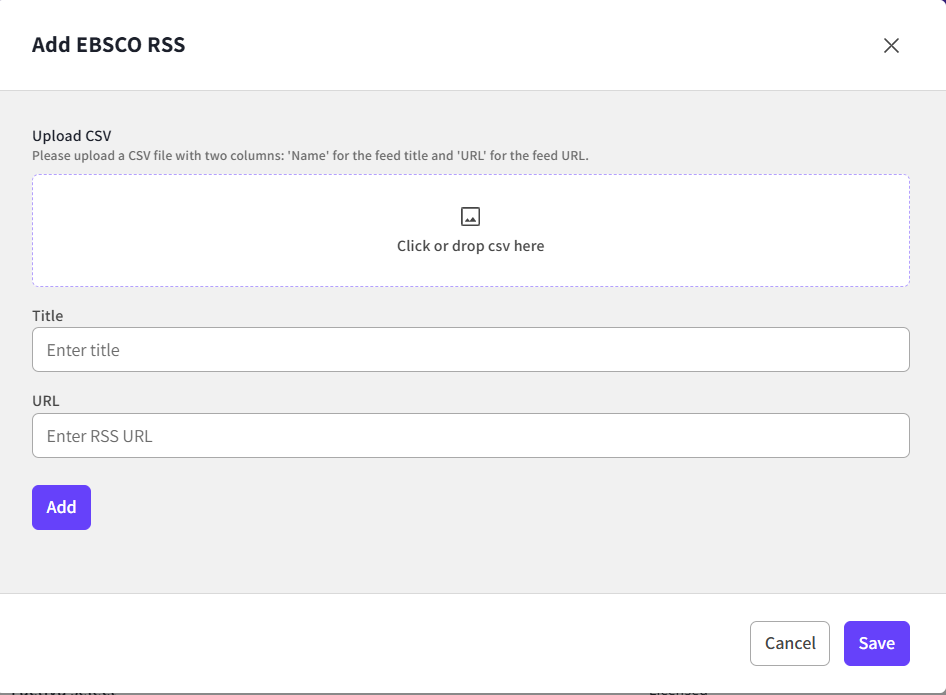Close the Add EBSCO RSS dialog
946x695 pixels.
891,45
